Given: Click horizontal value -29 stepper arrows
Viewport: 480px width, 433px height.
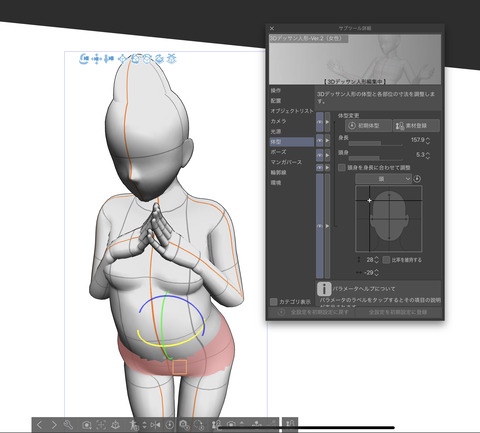Looking at the screenshot, I should click(x=377, y=273).
